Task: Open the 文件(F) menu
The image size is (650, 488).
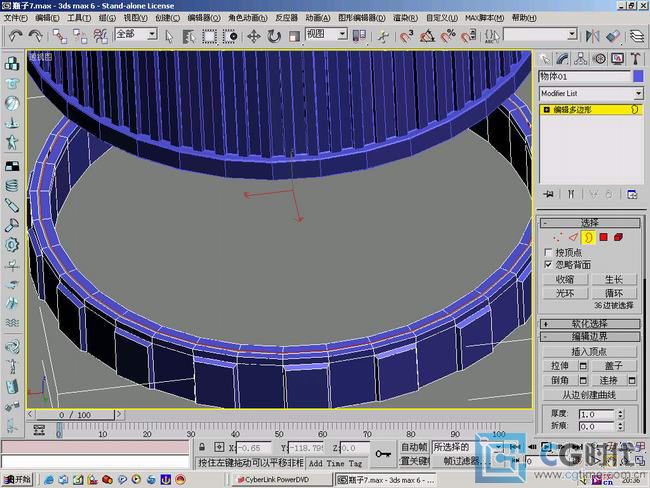Action: click(x=15, y=18)
